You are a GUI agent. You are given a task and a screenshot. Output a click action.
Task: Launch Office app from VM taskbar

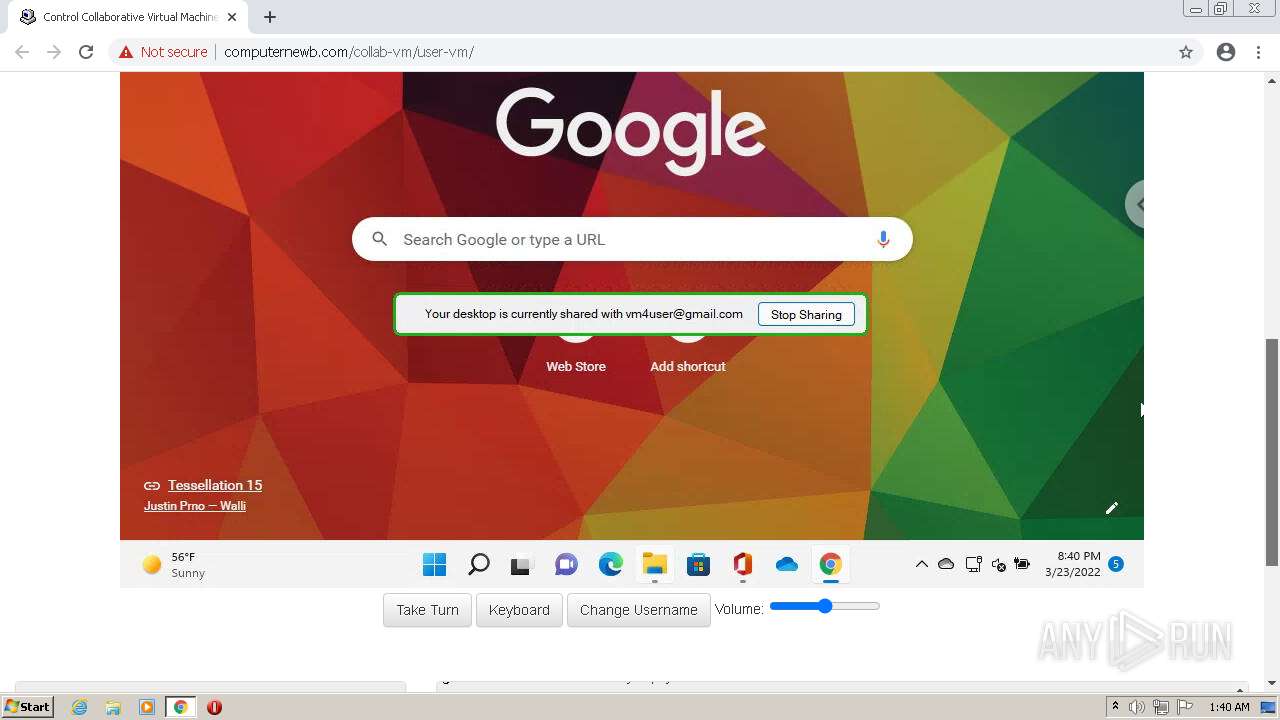coord(742,565)
